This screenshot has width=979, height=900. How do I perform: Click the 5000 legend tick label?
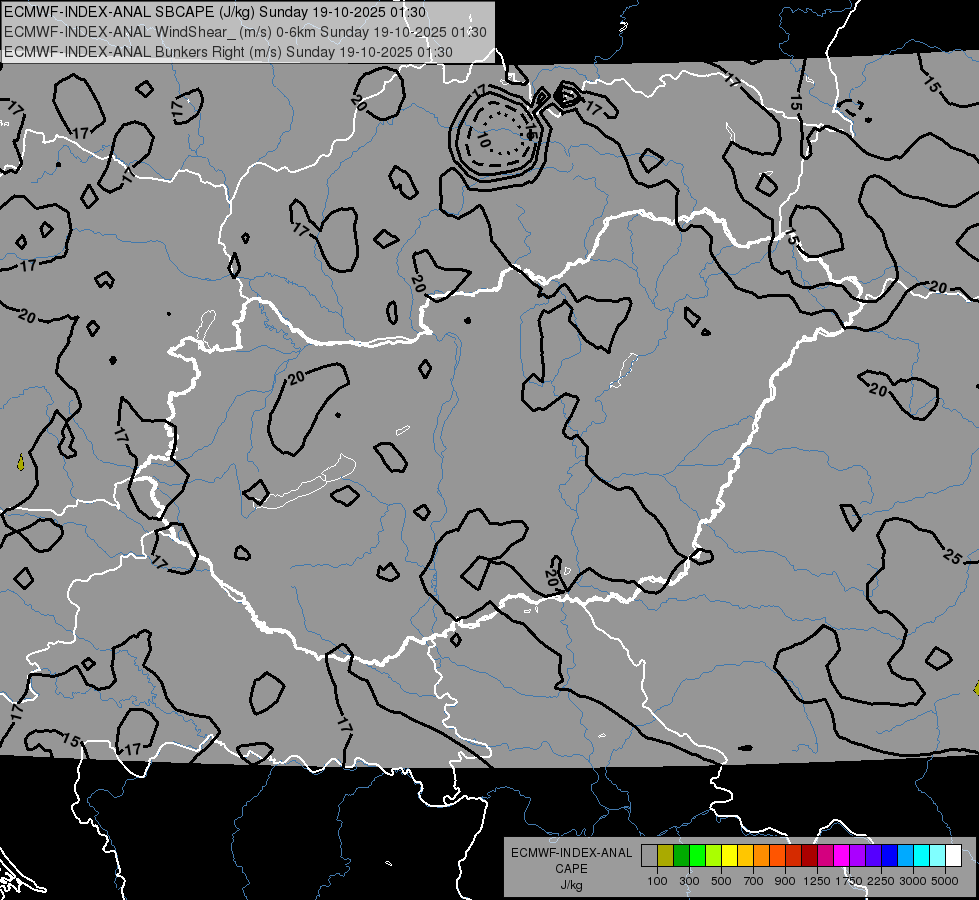point(945,881)
